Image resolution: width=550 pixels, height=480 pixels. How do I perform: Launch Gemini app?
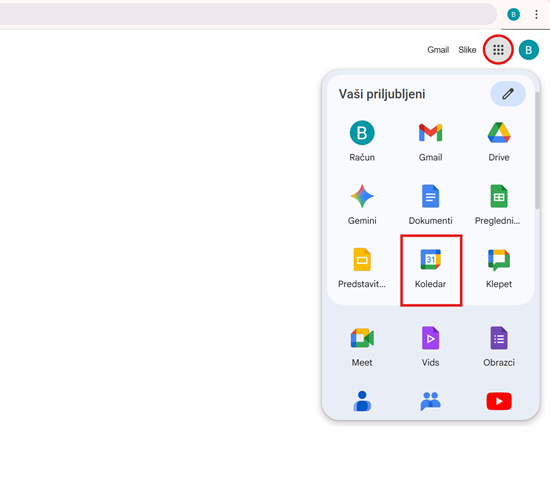362,205
